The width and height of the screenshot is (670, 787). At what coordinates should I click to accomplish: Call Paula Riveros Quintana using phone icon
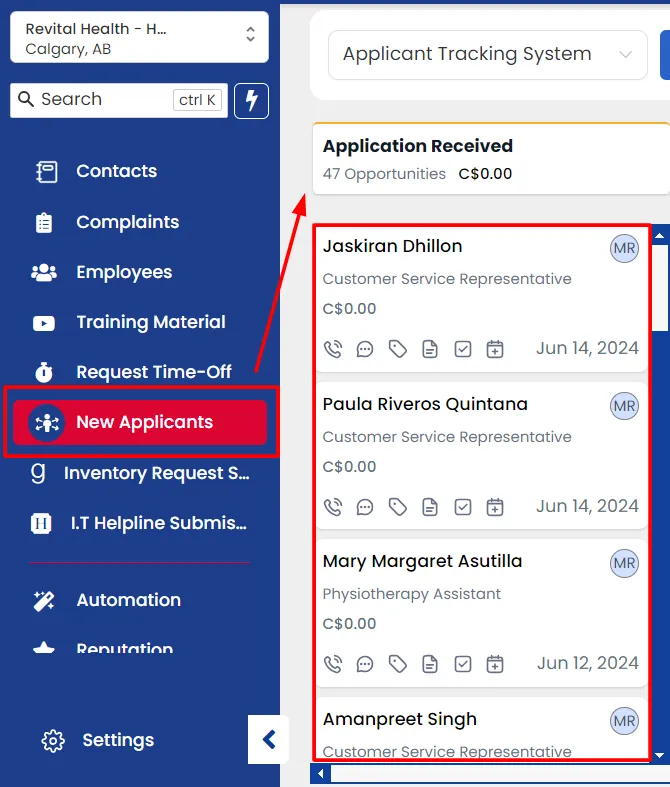coord(333,507)
